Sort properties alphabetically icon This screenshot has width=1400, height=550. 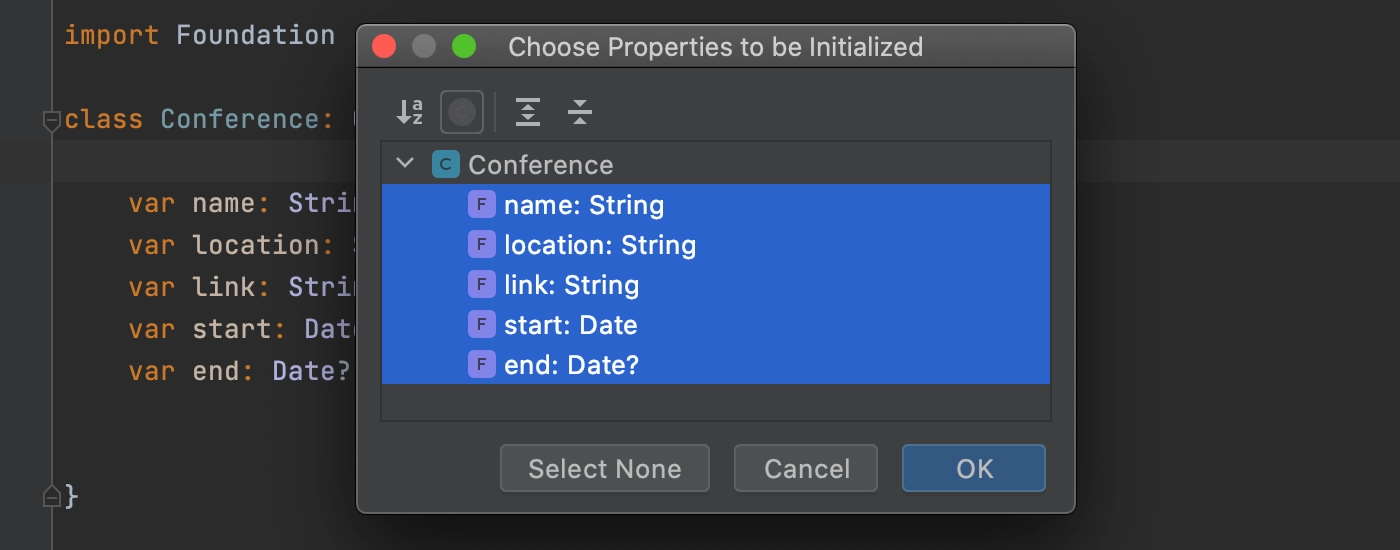pos(410,112)
